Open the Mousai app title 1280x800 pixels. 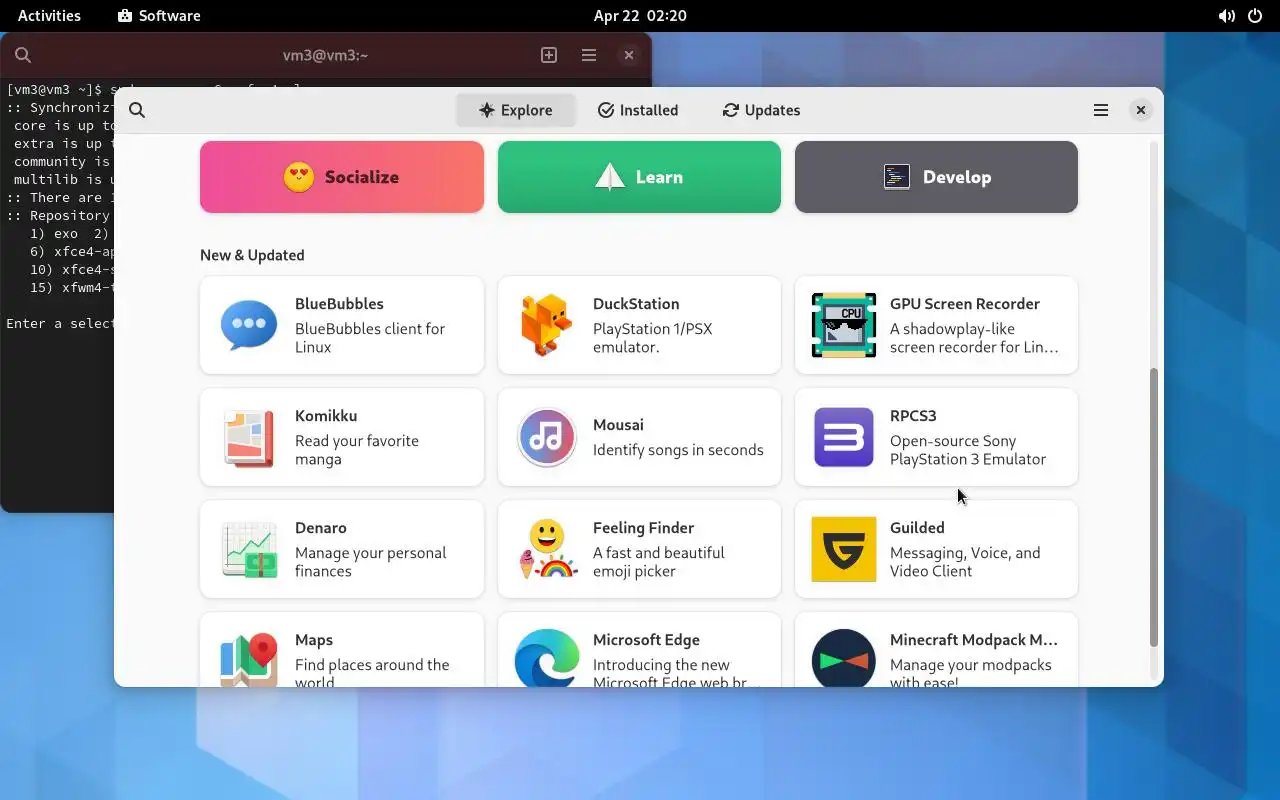[618, 425]
